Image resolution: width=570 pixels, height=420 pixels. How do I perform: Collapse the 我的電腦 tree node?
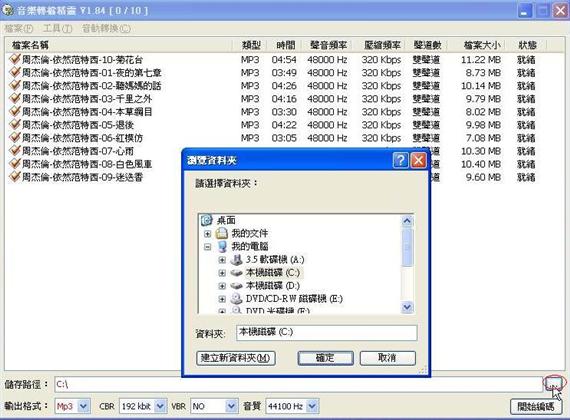click(208, 247)
